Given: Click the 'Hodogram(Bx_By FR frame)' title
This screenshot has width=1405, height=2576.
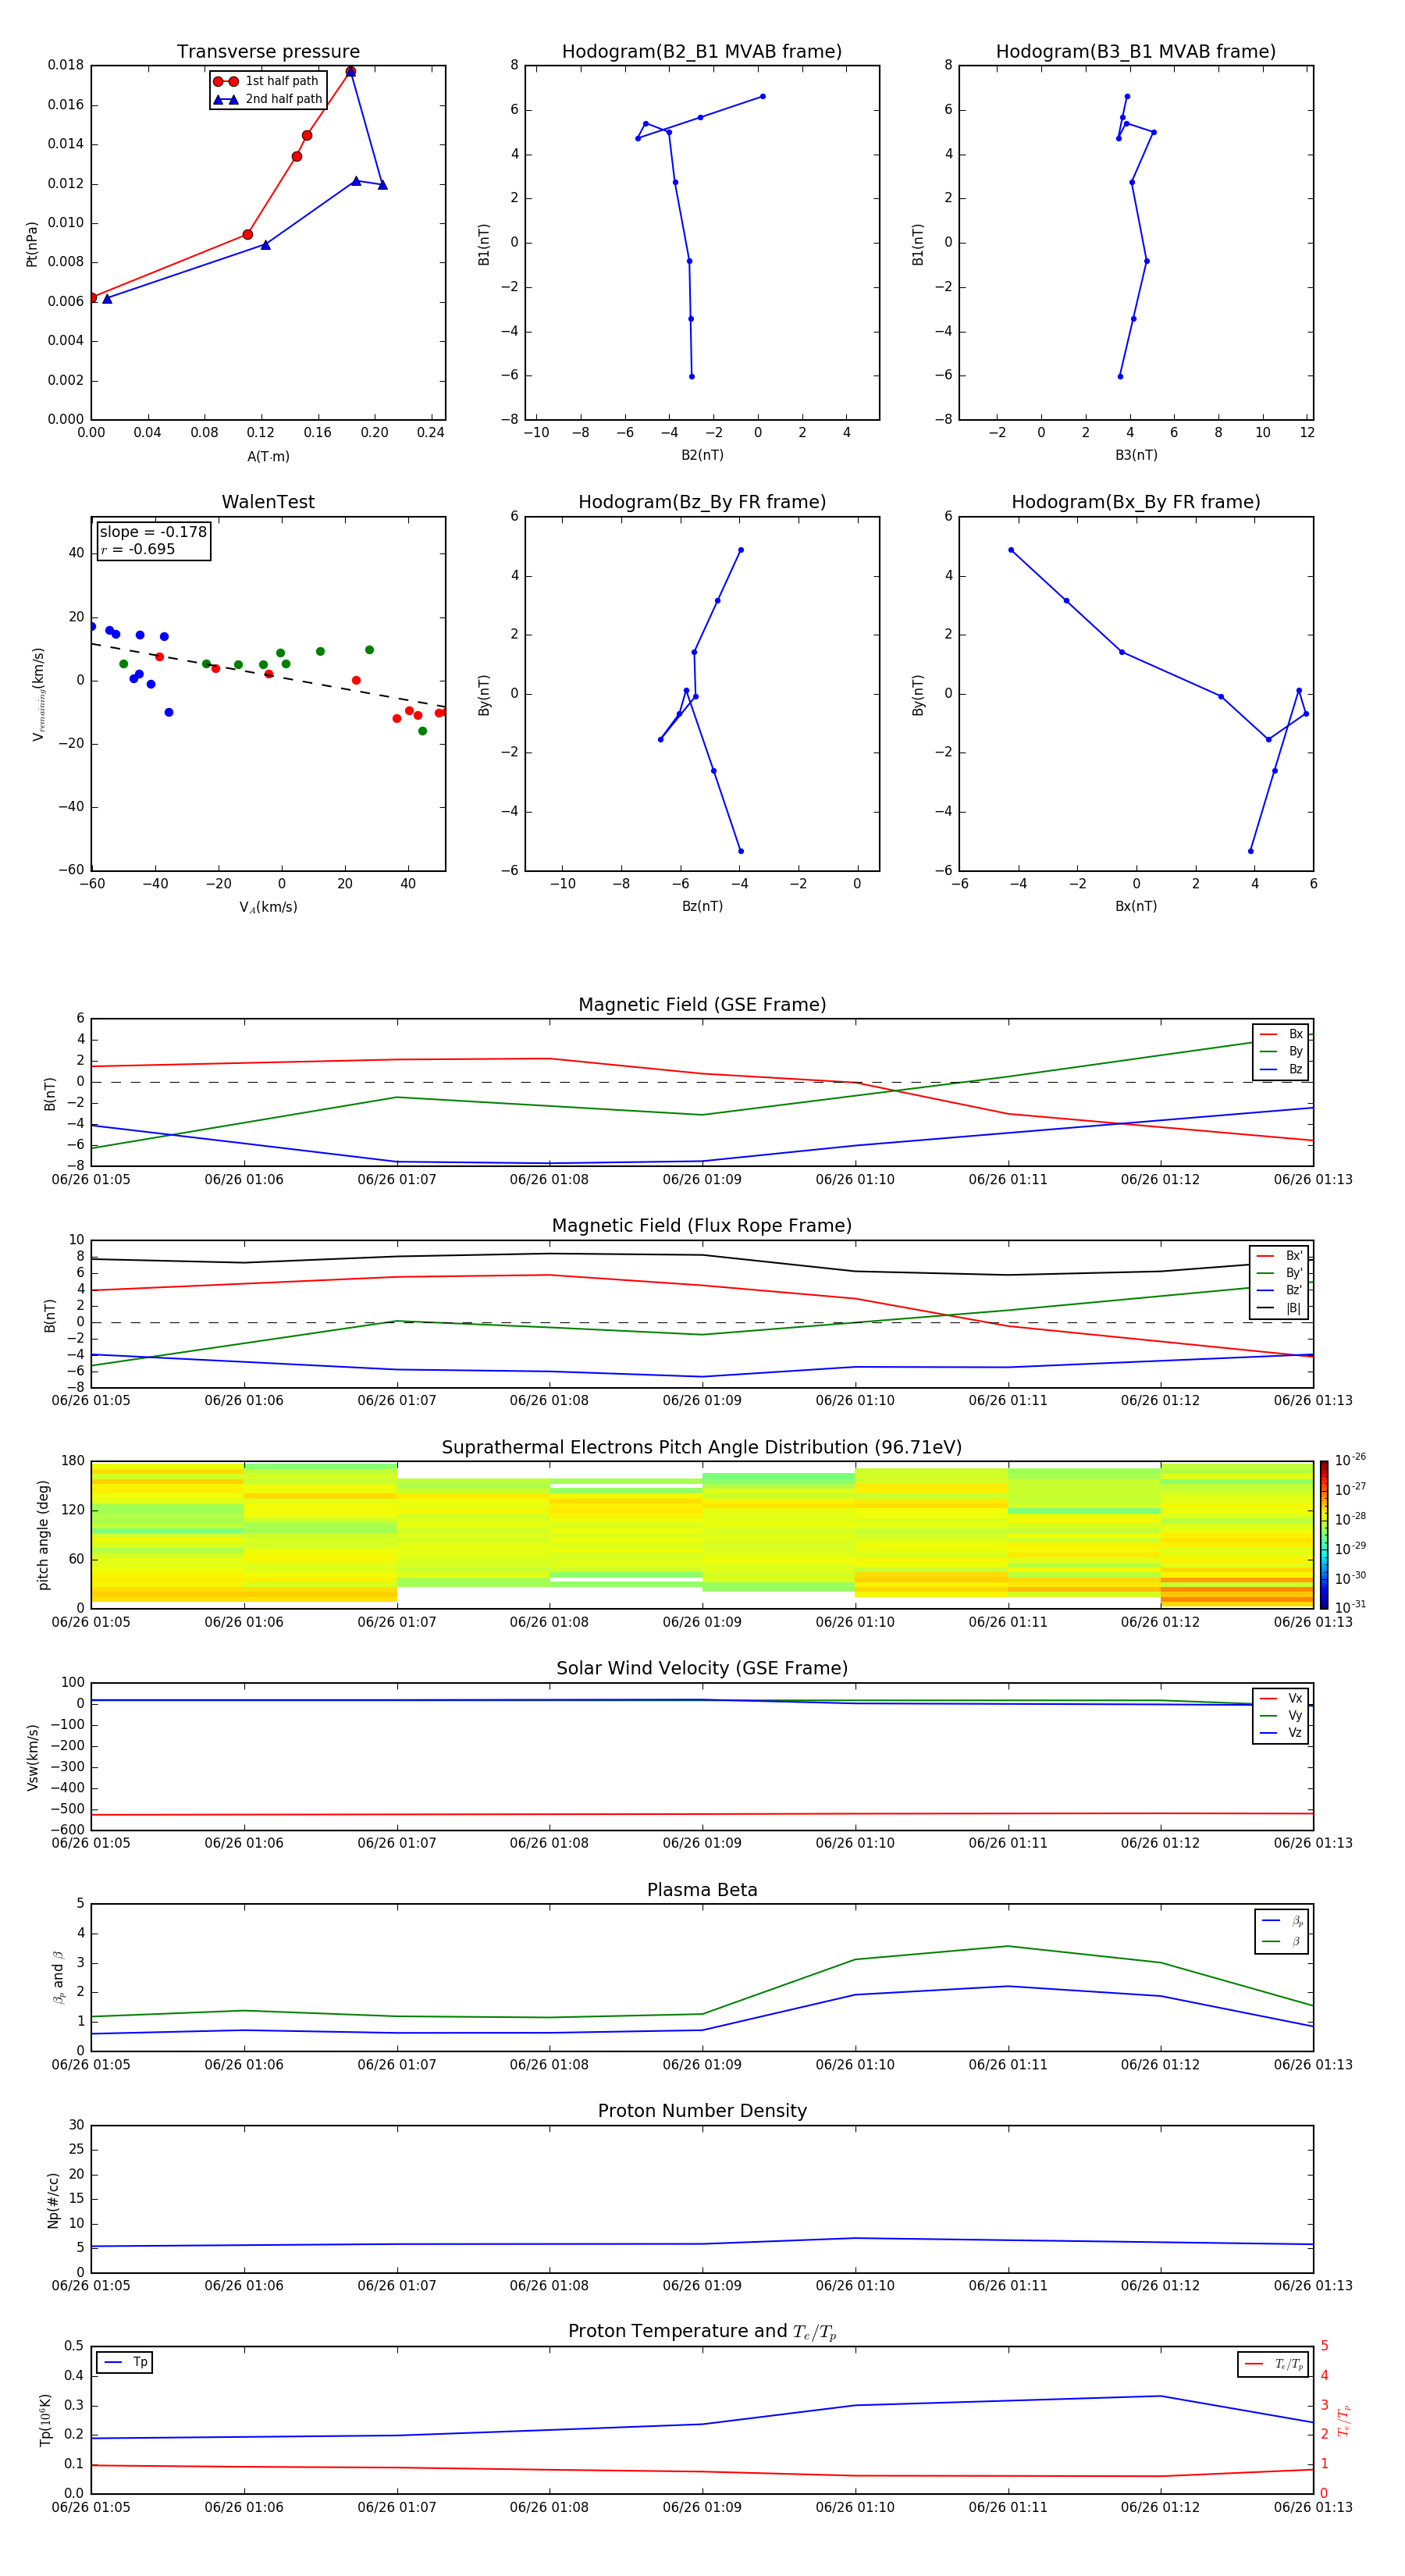Looking at the screenshot, I should [x=1136, y=502].
